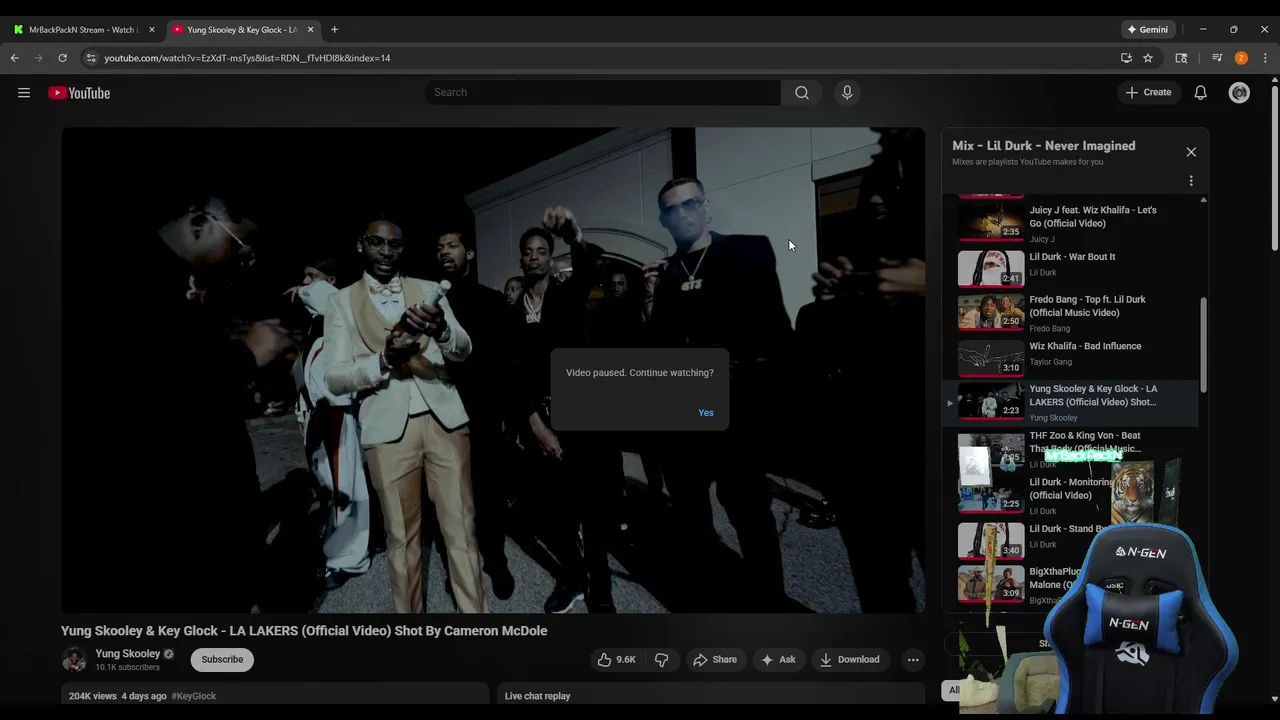Click the Mix playlist scrollbar

pyautogui.click(x=1203, y=345)
